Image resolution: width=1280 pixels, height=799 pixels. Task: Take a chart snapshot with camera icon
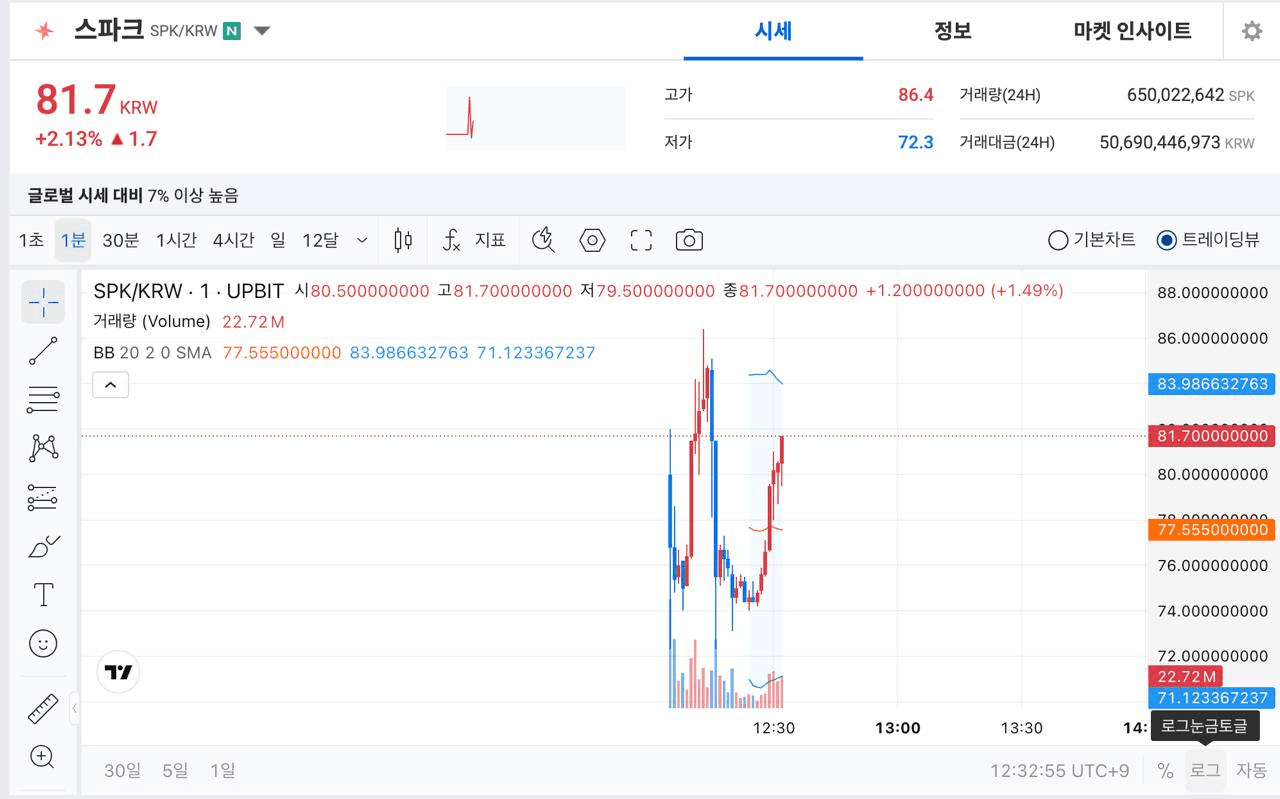pos(689,240)
